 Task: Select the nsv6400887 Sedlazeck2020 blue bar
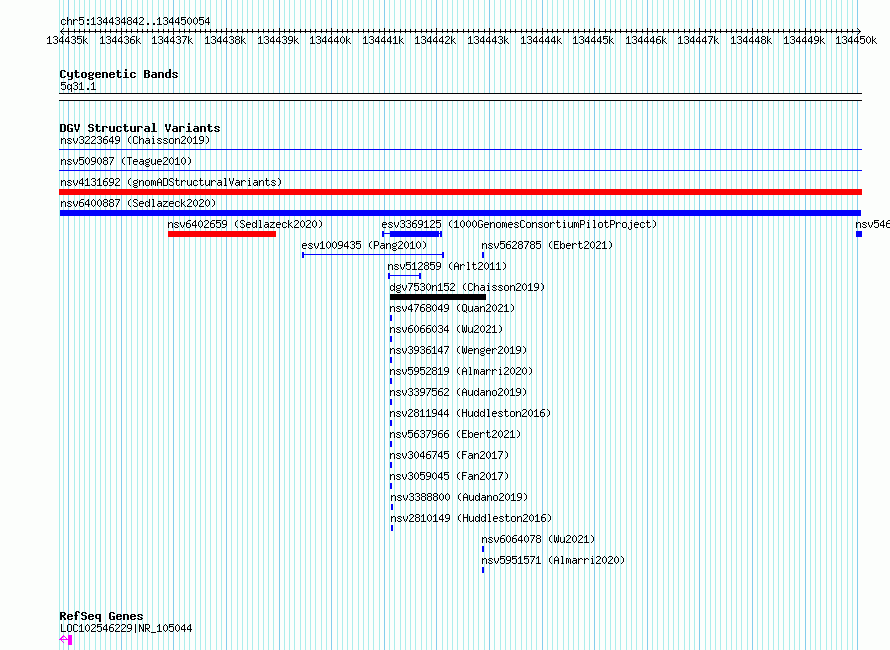coord(460,213)
